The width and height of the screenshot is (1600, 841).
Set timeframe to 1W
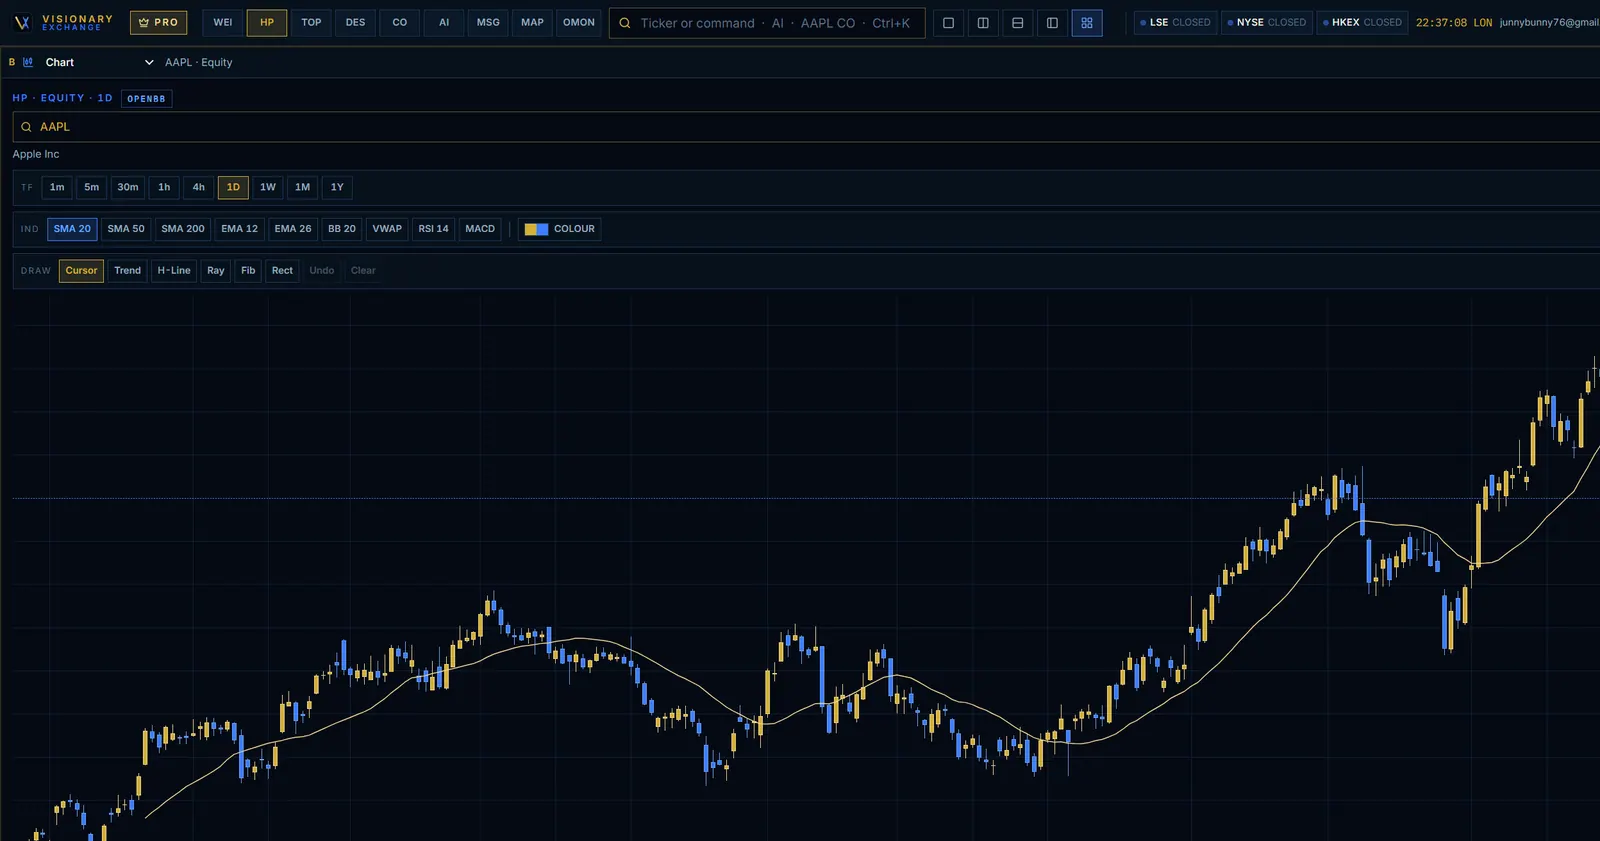(268, 187)
